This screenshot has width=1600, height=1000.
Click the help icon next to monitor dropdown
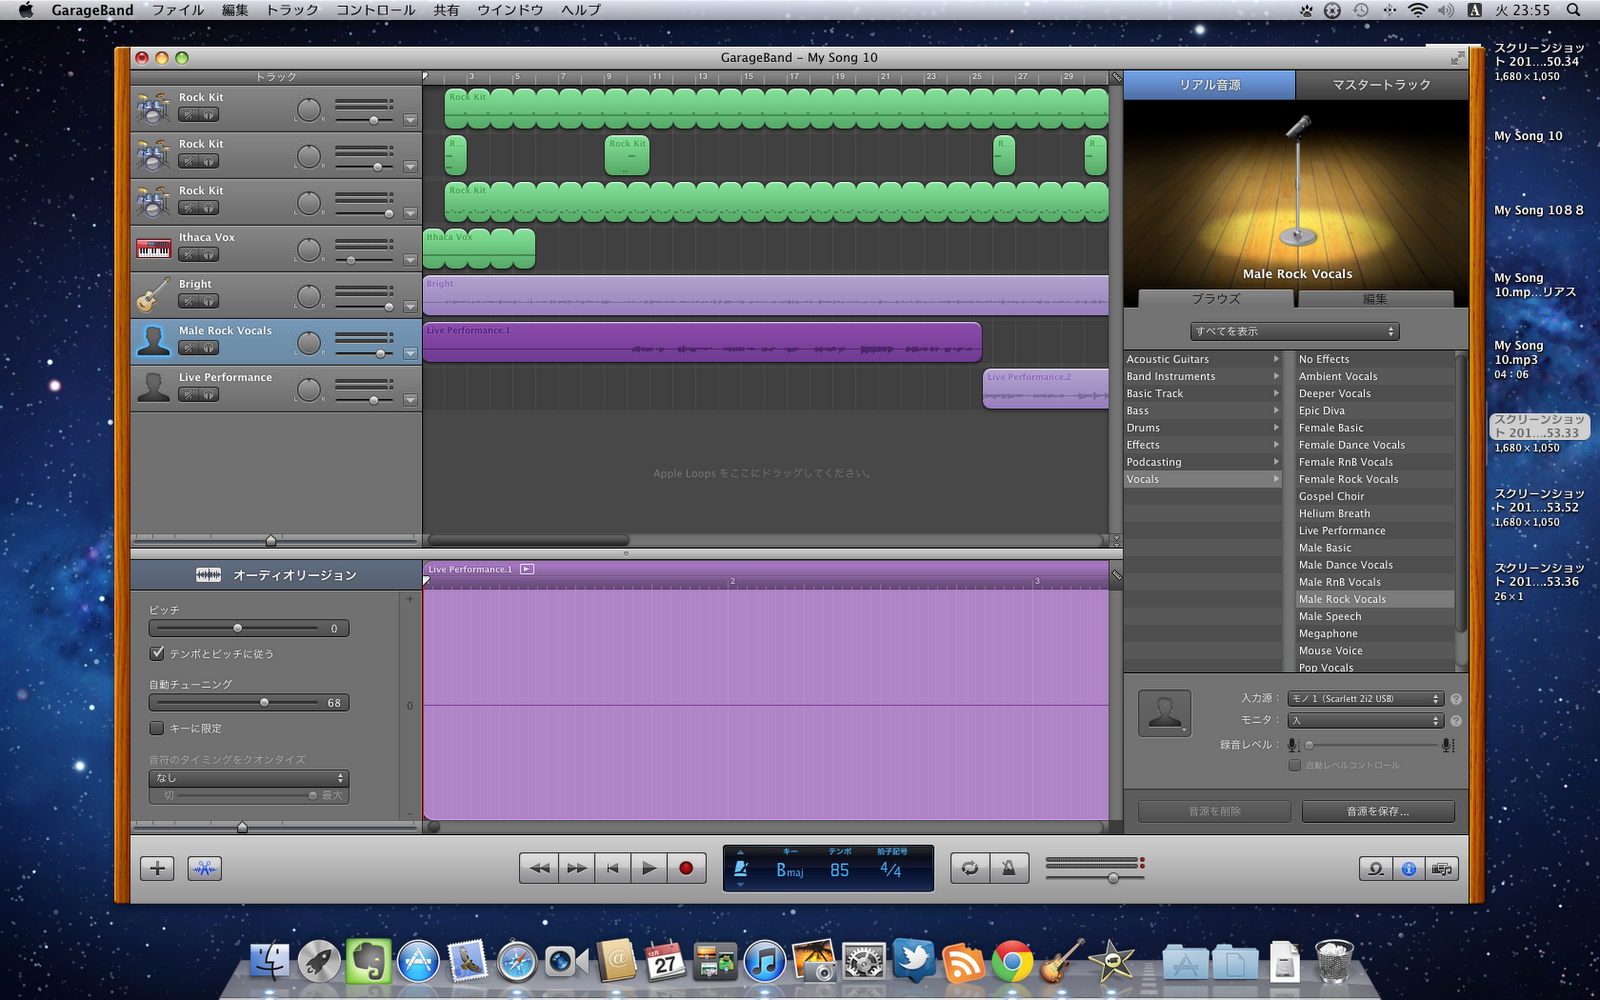coord(1456,721)
